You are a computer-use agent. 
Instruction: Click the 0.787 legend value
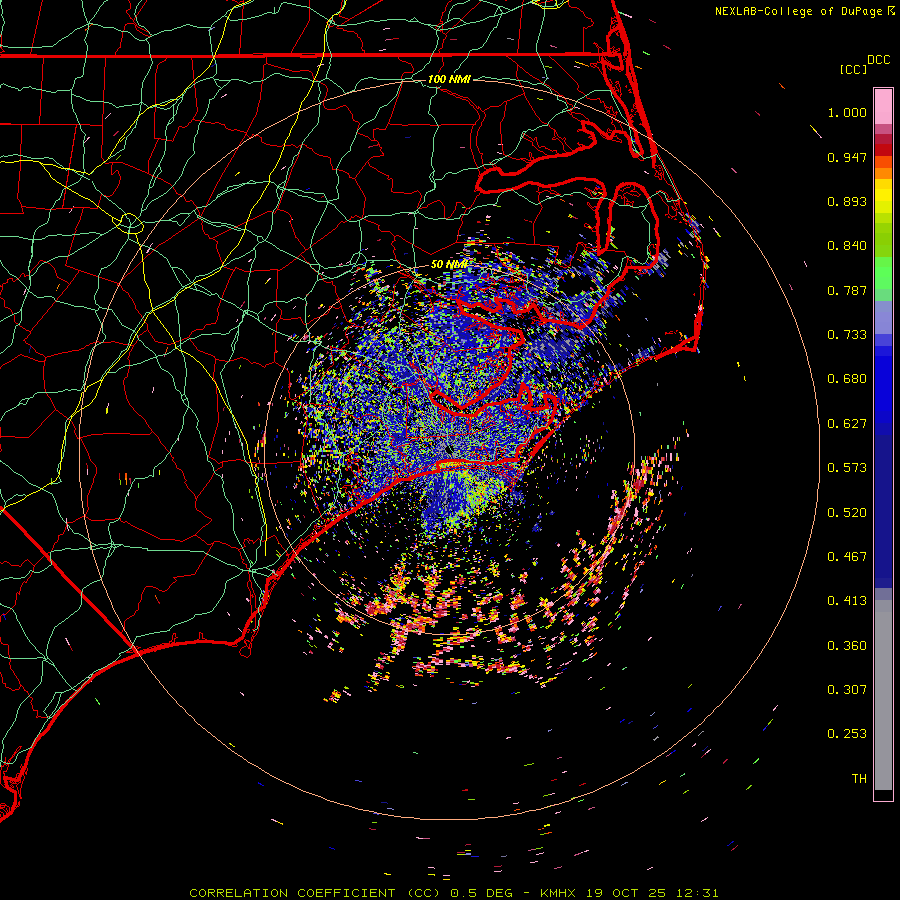point(847,290)
